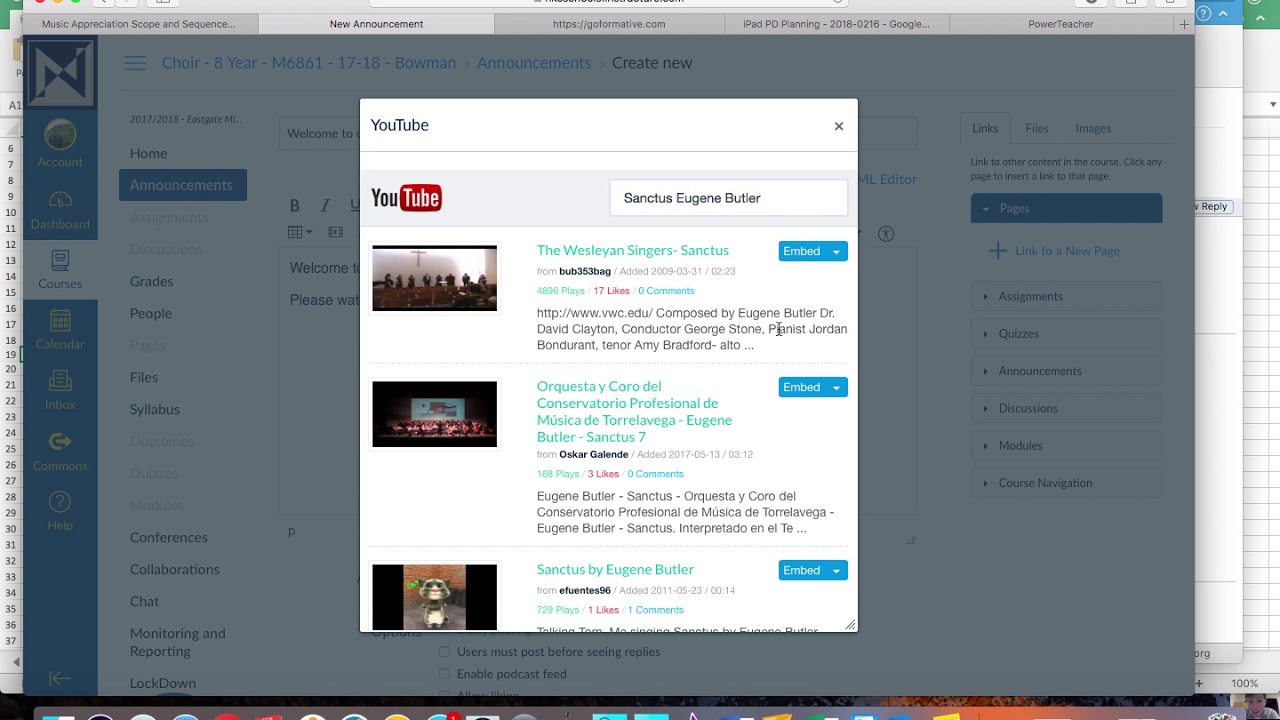Open Orquesta y Coro del Conservatorio video link
The height and width of the screenshot is (720, 1280).
pos(634,411)
